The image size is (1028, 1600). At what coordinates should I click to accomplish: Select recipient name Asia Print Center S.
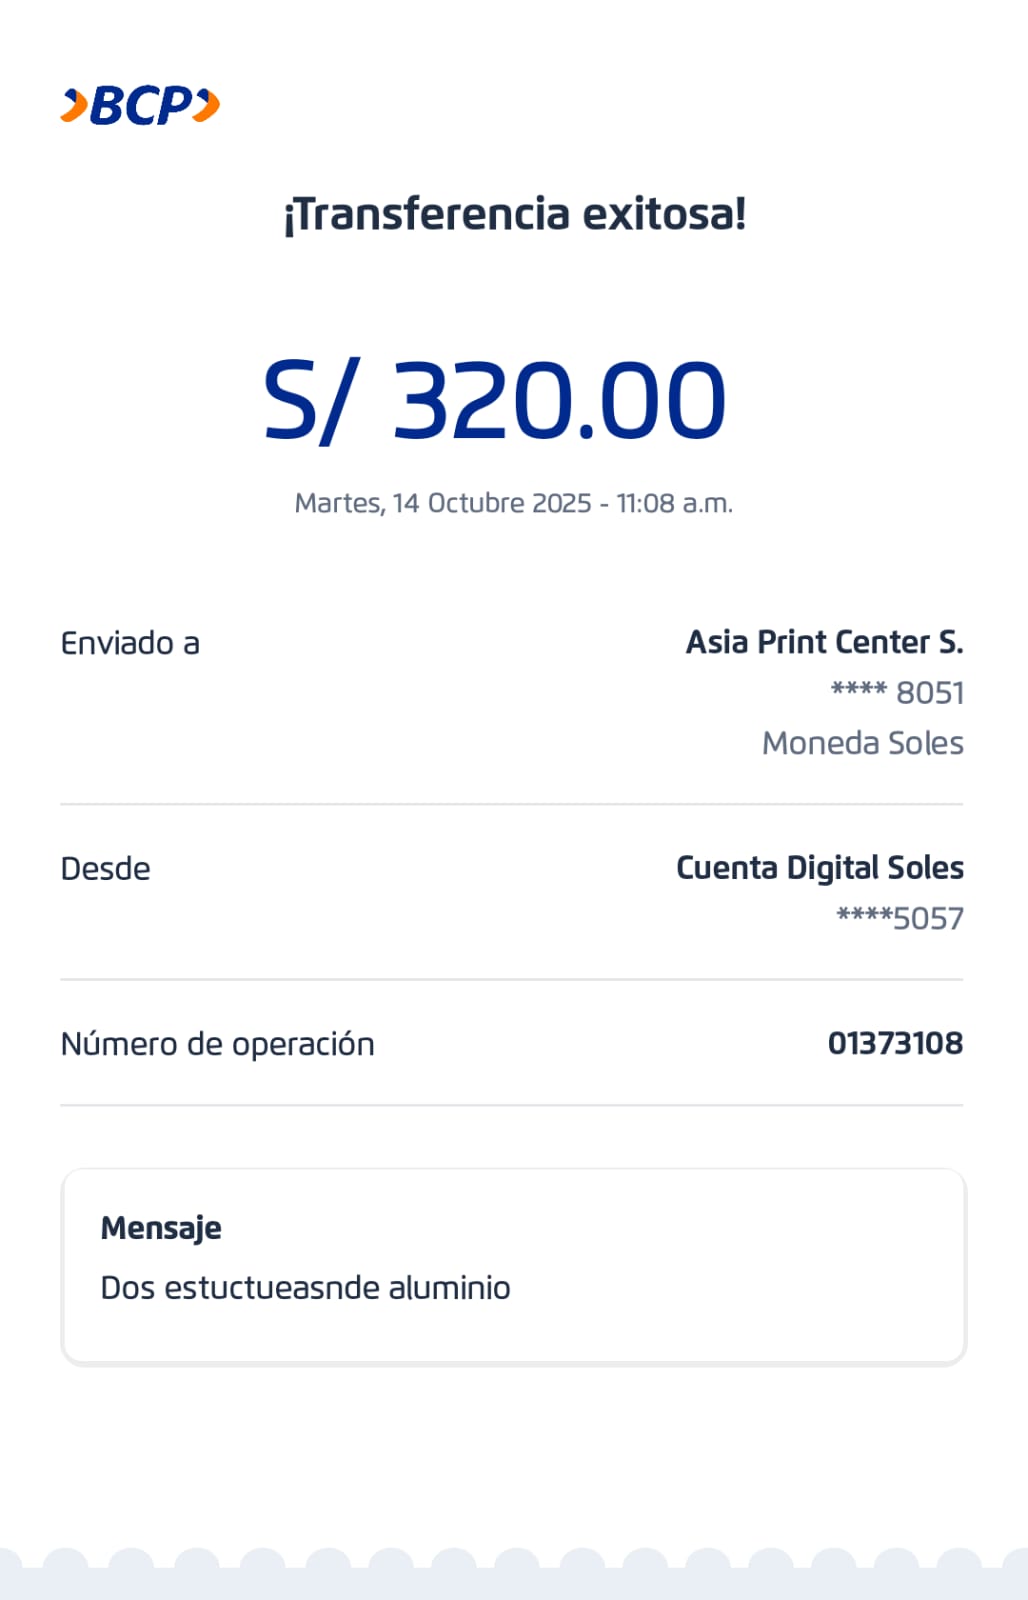pyautogui.click(x=824, y=642)
